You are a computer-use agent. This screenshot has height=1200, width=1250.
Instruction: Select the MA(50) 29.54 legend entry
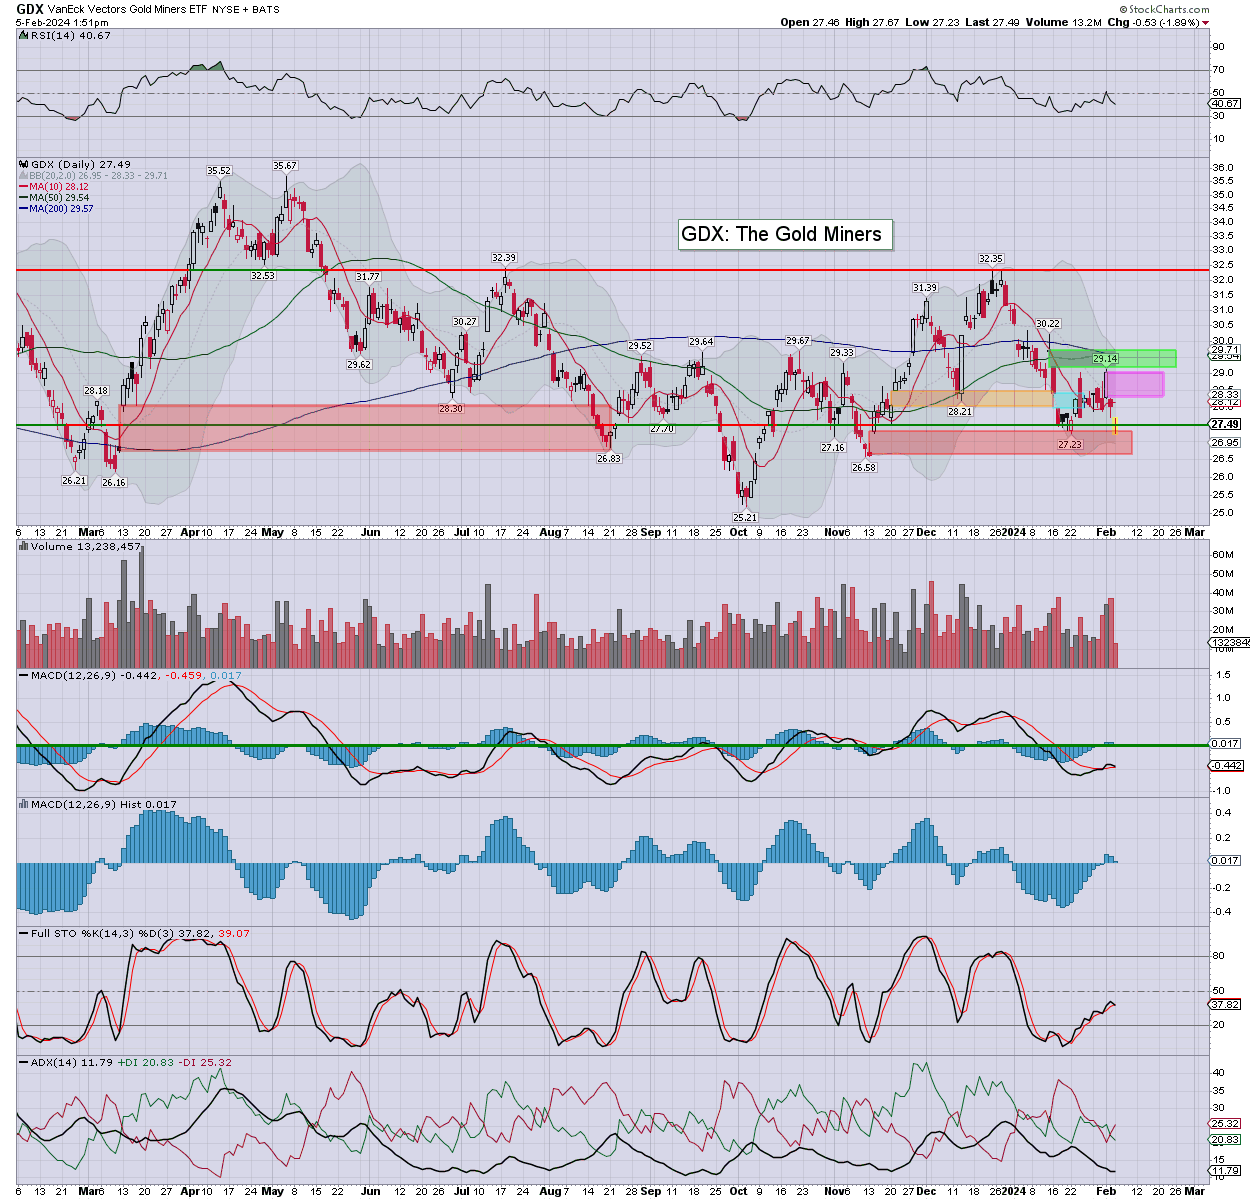coord(58,198)
